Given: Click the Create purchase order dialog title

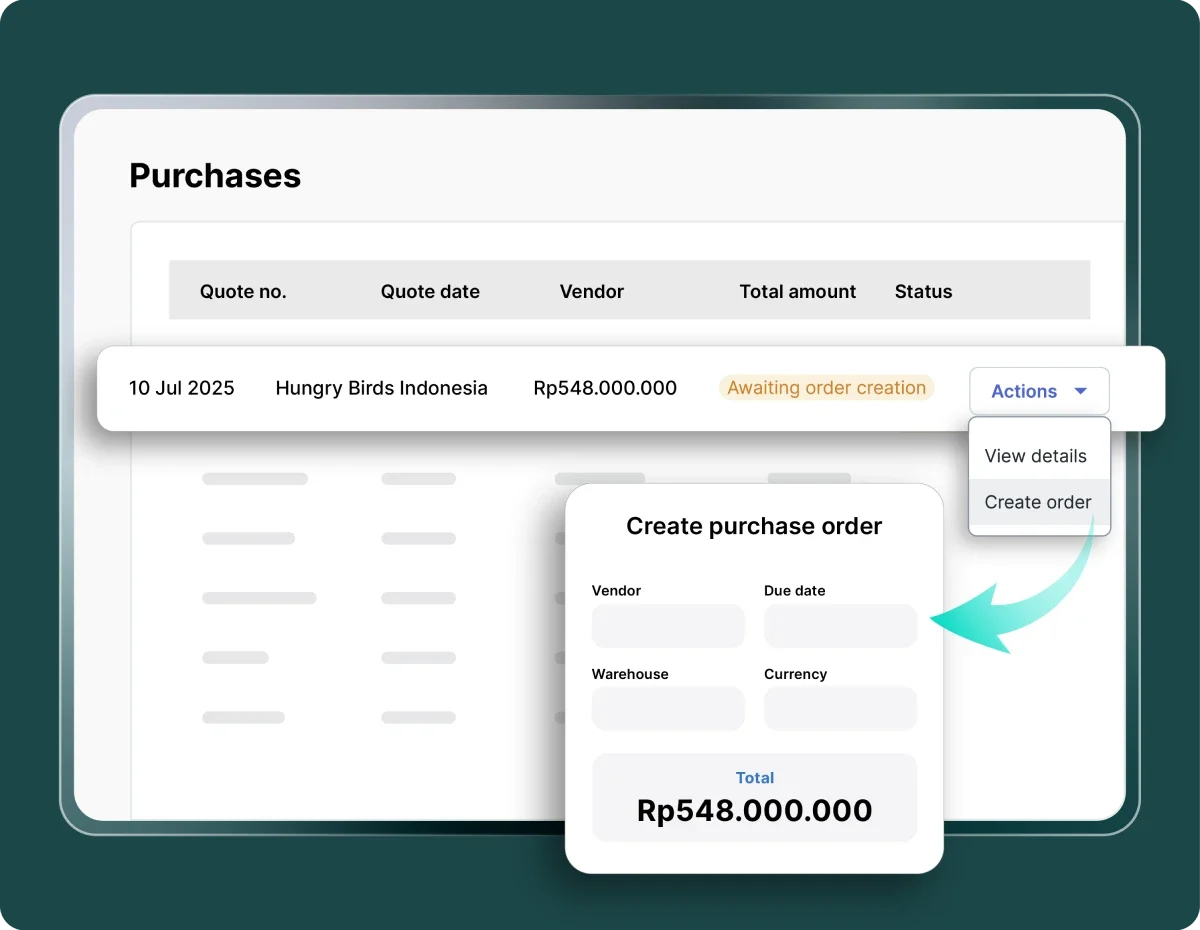Looking at the screenshot, I should 754,526.
